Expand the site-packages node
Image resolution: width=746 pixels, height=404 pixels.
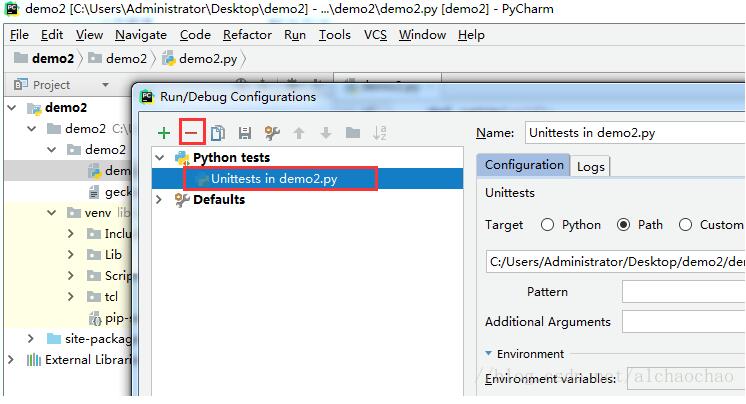click(31, 339)
